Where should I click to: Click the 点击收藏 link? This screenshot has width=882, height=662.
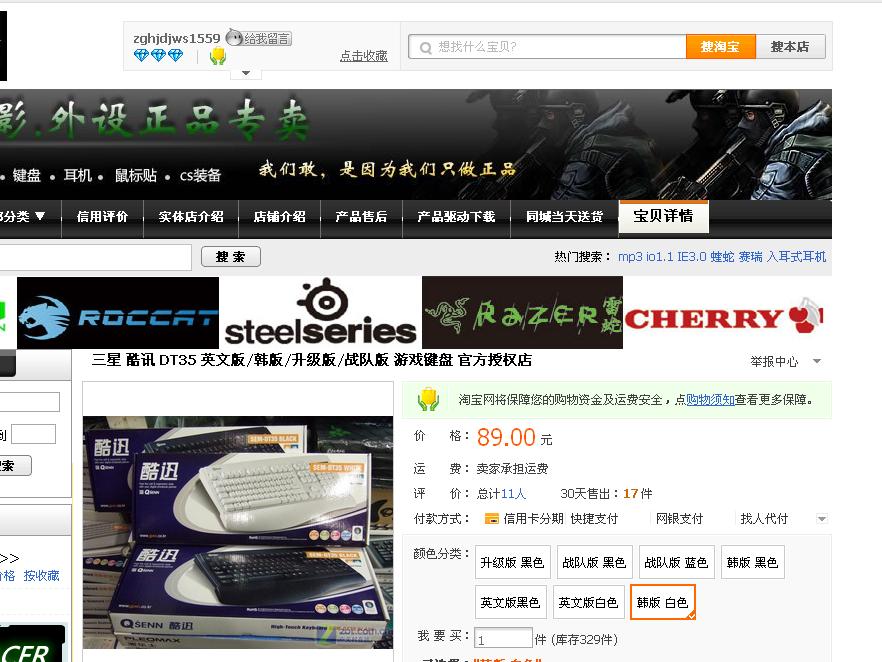click(x=363, y=56)
